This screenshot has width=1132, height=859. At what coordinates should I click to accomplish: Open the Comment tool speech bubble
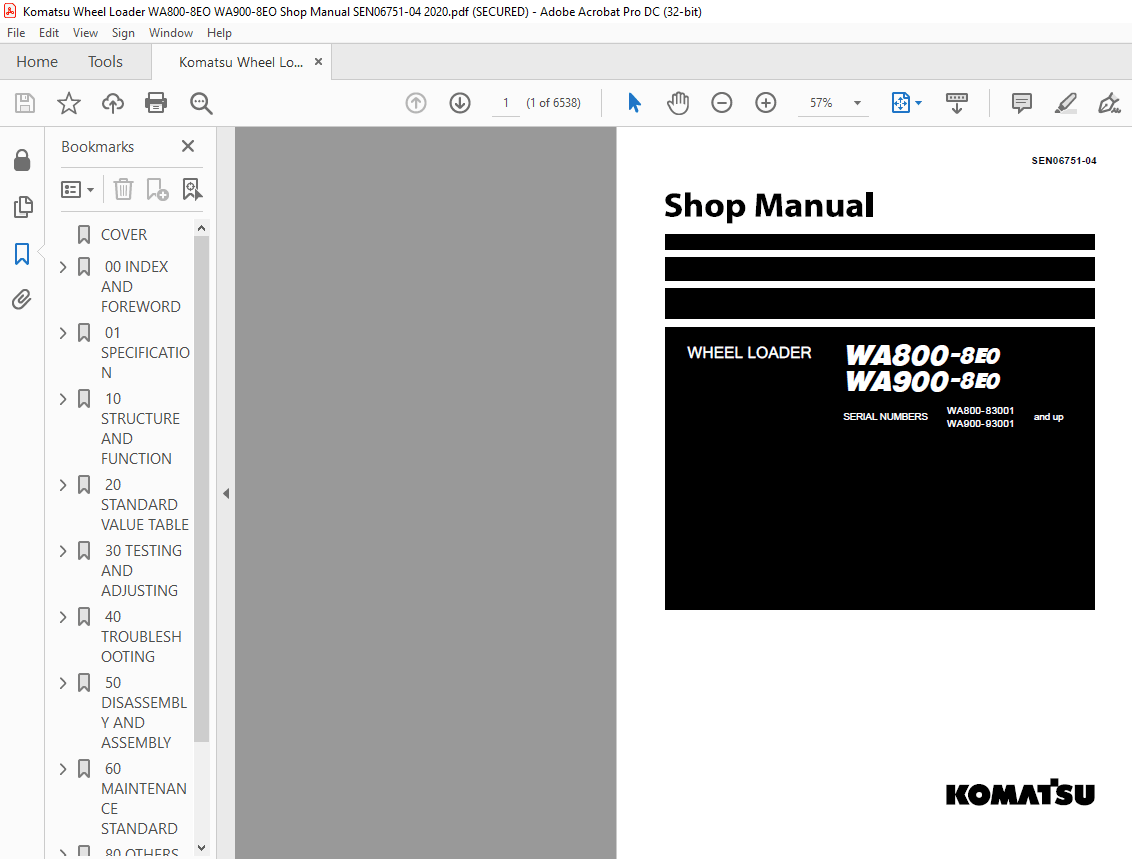pyautogui.click(x=1021, y=102)
